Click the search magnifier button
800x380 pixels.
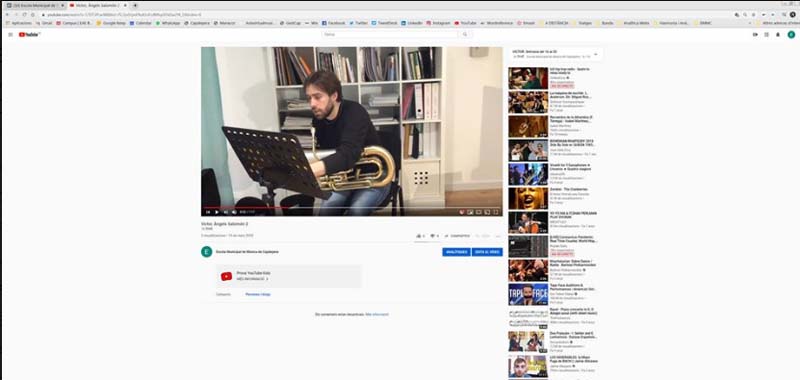[x=464, y=34]
